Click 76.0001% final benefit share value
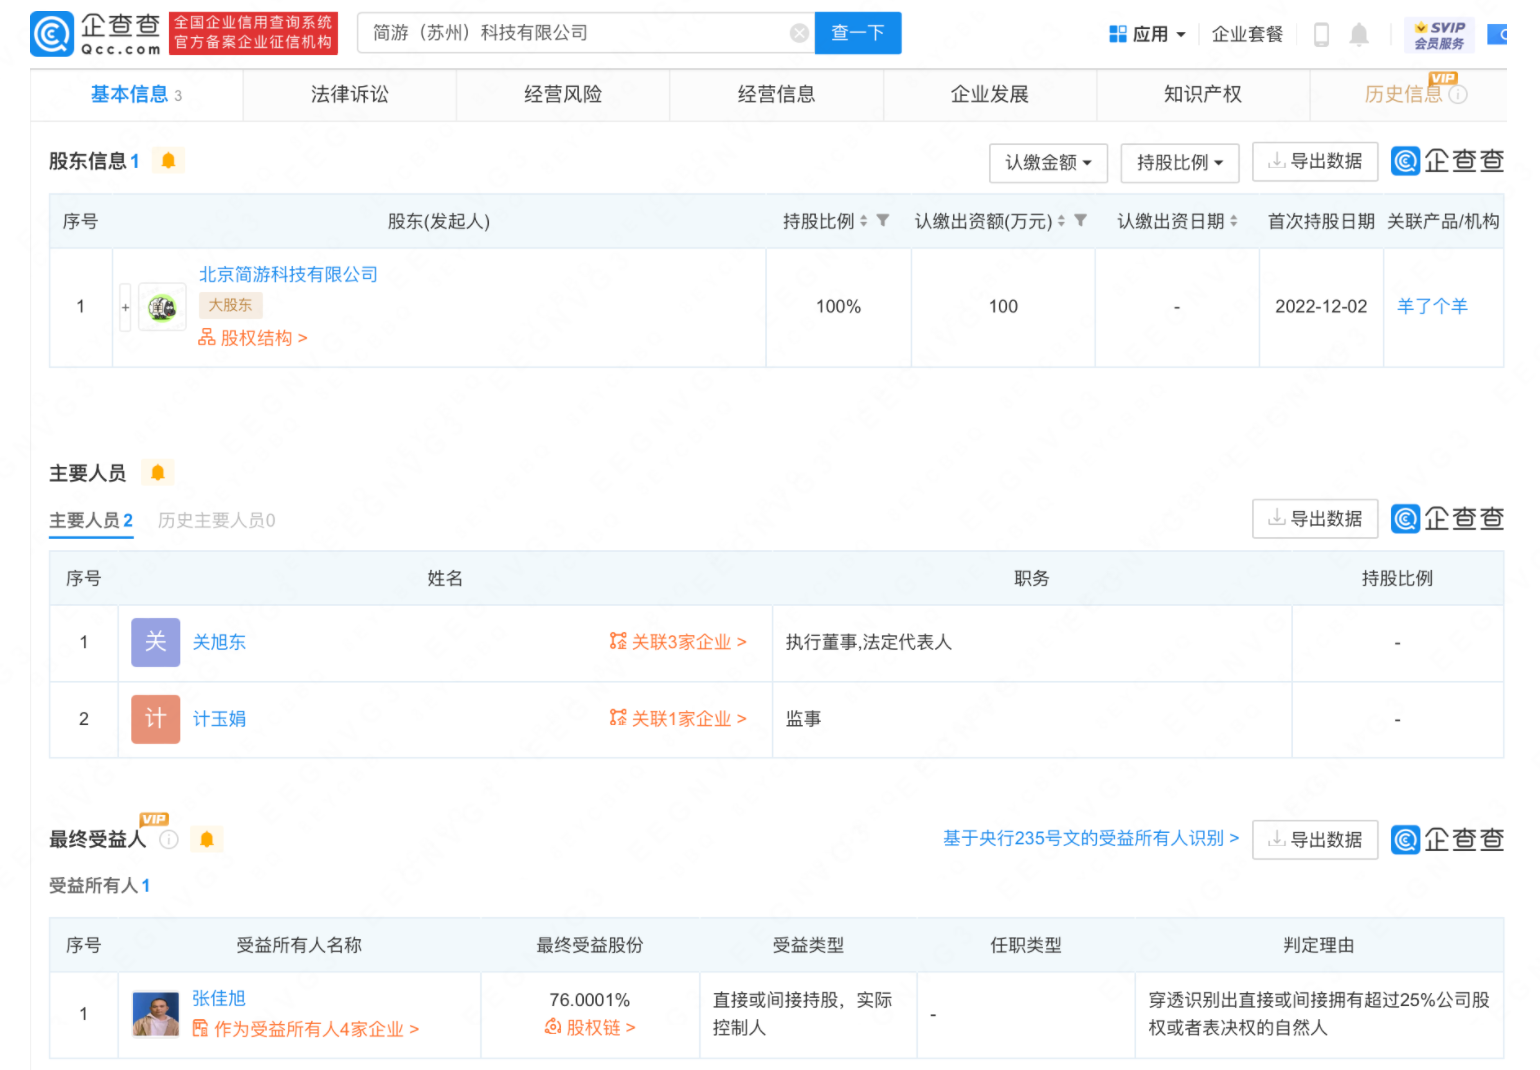 [590, 1000]
